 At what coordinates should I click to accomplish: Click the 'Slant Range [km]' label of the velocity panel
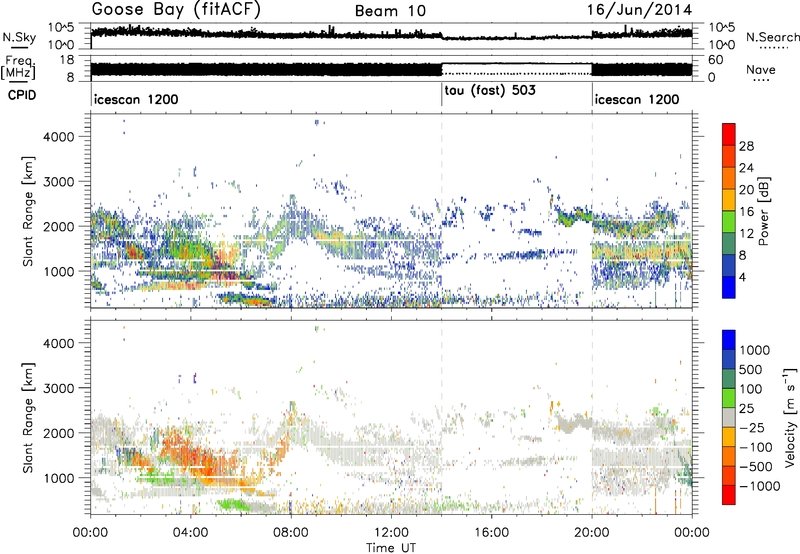click(28, 418)
